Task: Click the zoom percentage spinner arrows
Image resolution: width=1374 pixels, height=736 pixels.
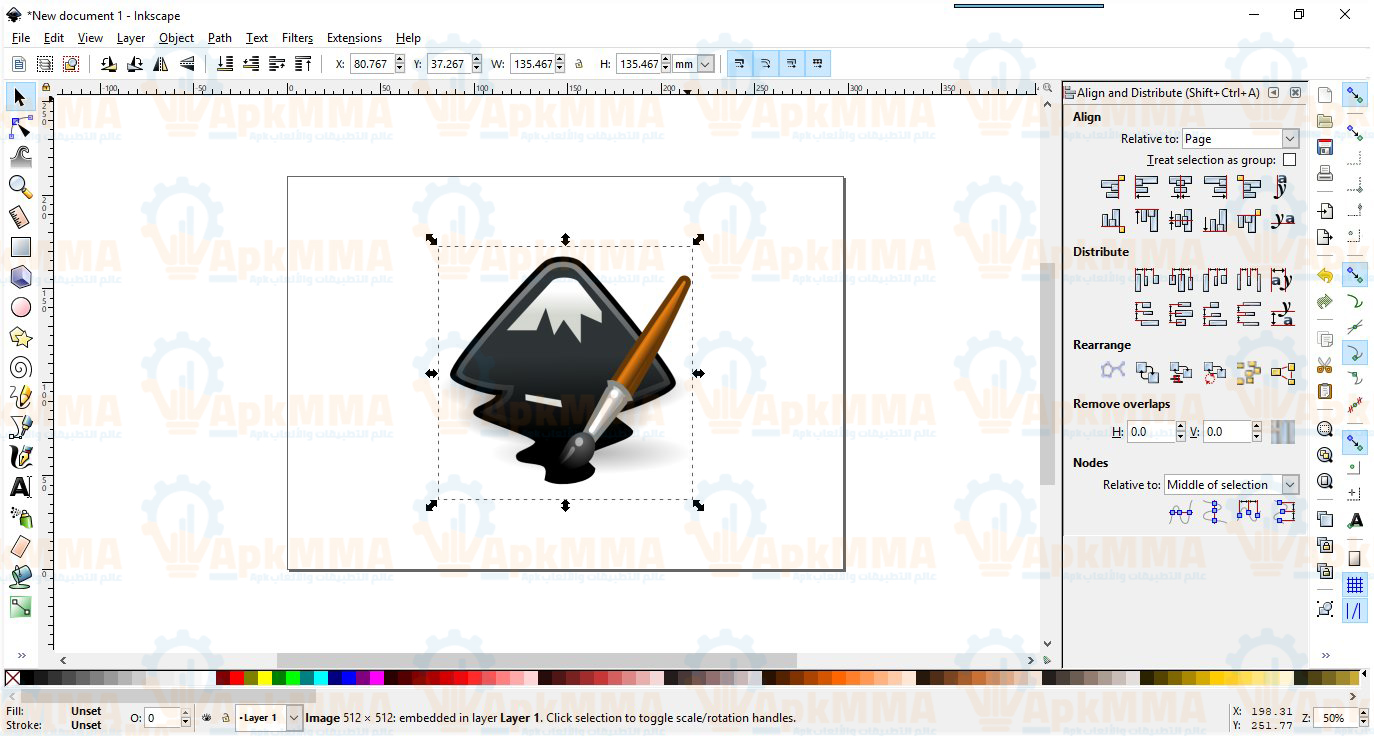Action: [1363, 718]
